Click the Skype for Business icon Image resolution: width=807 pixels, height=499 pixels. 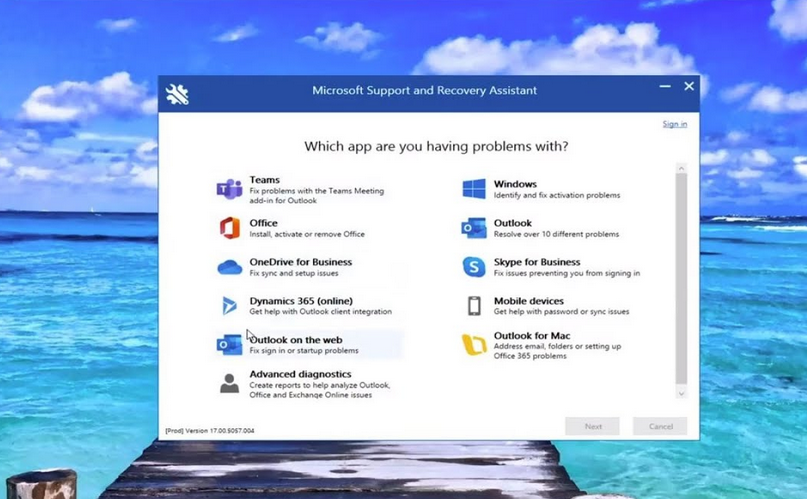[x=473, y=267]
